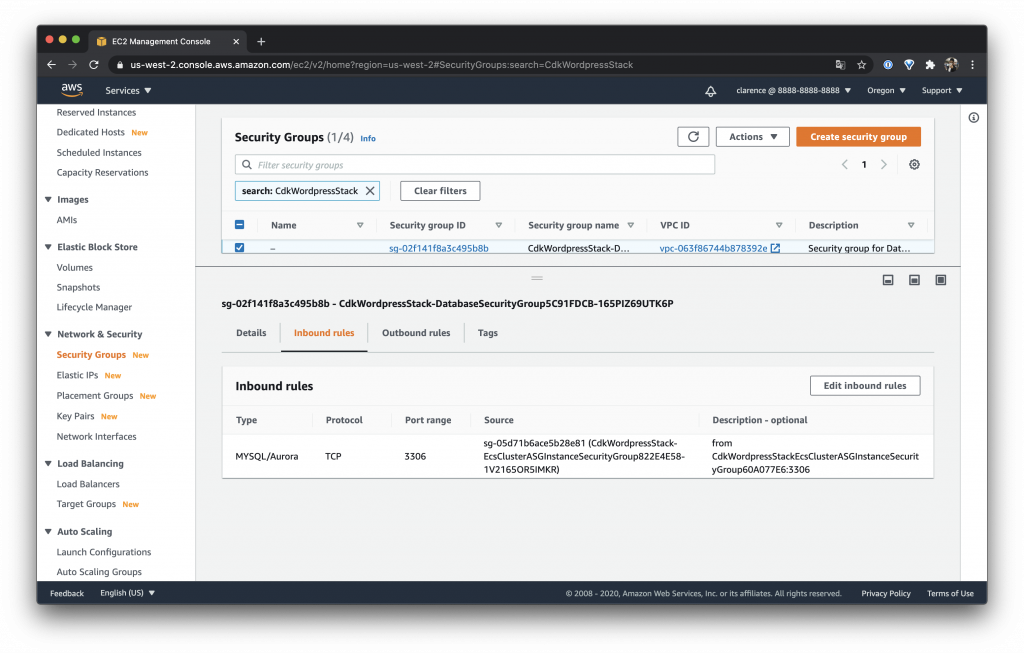1024x653 pixels.
Task: Open the info panel icon at right edge
Action: pyautogui.click(x=974, y=118)
